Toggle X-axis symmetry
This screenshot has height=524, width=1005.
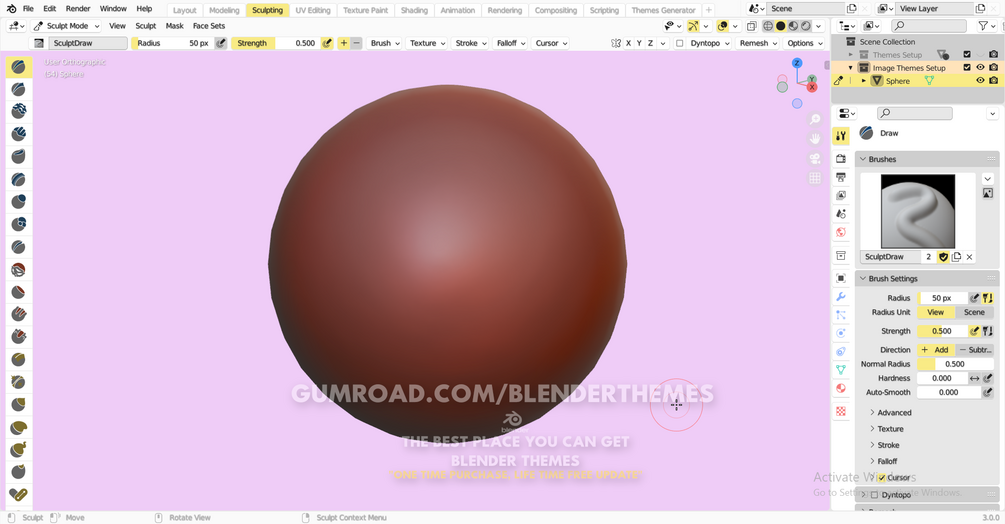(628, 43)
